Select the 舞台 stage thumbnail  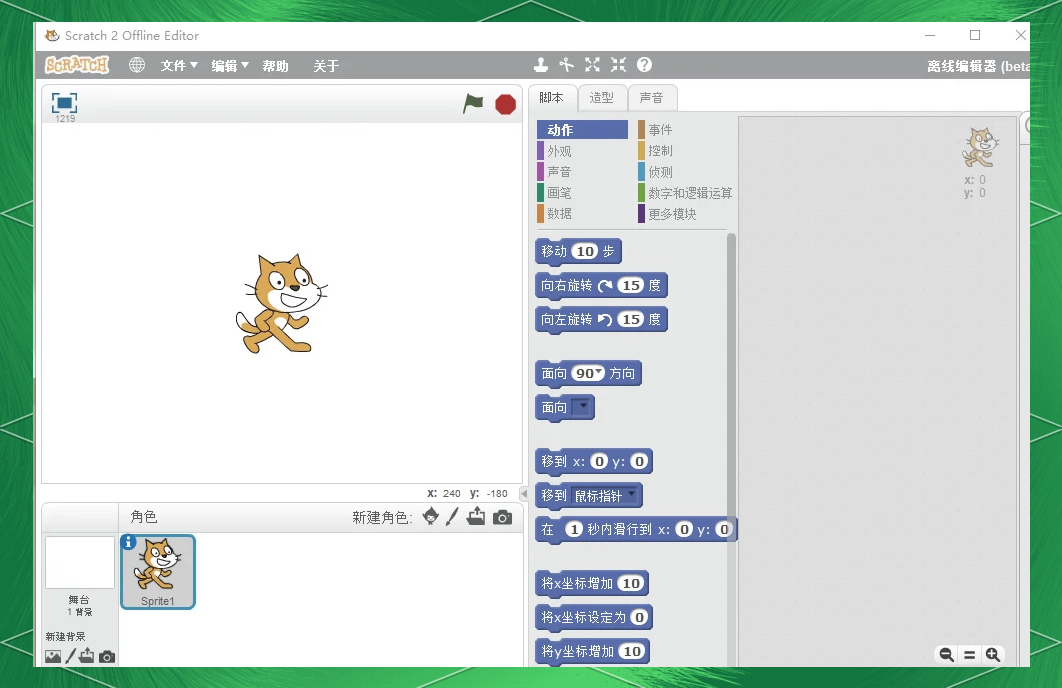click(80, 563)
